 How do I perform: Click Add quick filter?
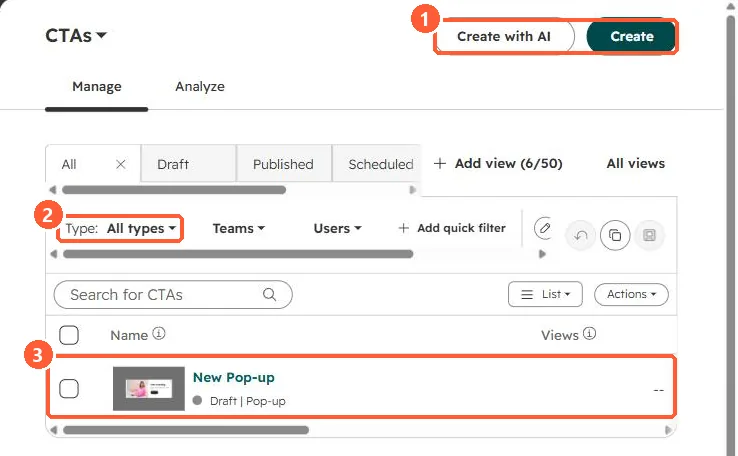tap(452, 228)
